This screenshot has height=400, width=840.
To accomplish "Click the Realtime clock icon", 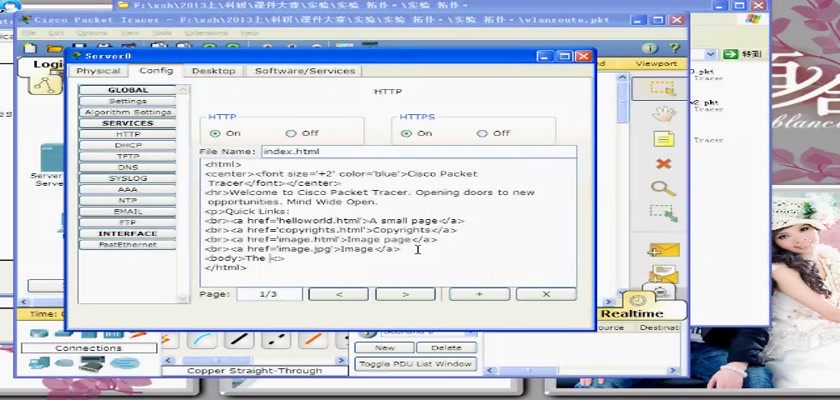I will [638, 300].
